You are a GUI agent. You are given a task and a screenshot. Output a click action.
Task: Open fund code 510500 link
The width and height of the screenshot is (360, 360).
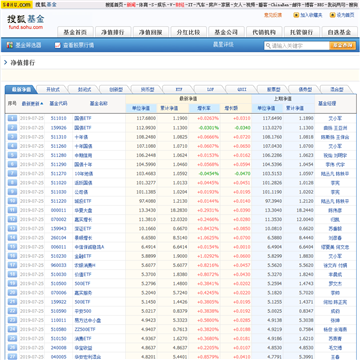point(58,284)
